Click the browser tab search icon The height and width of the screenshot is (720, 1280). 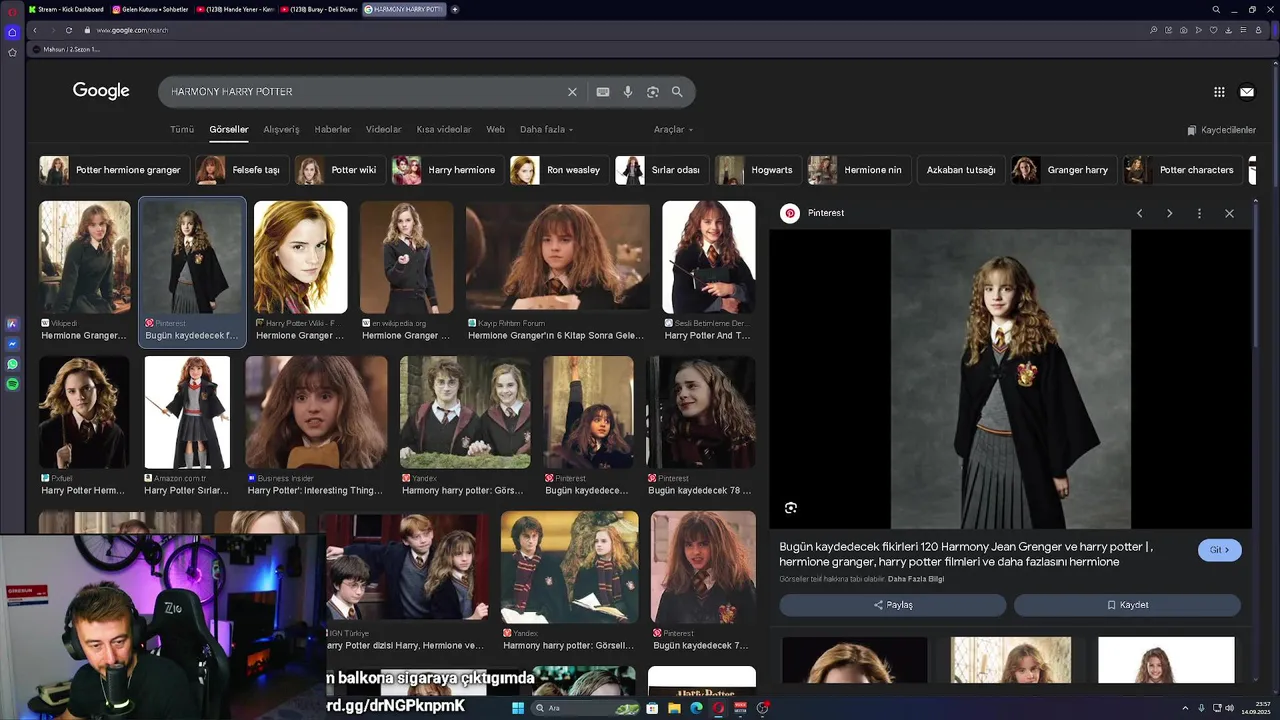(x=1216, y=9)
